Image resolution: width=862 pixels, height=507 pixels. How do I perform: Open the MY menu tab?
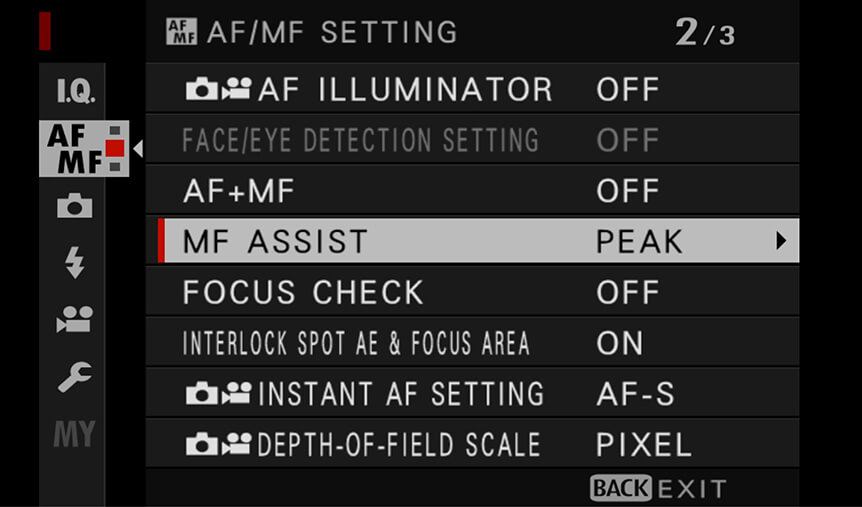click(x=75, y=434)
